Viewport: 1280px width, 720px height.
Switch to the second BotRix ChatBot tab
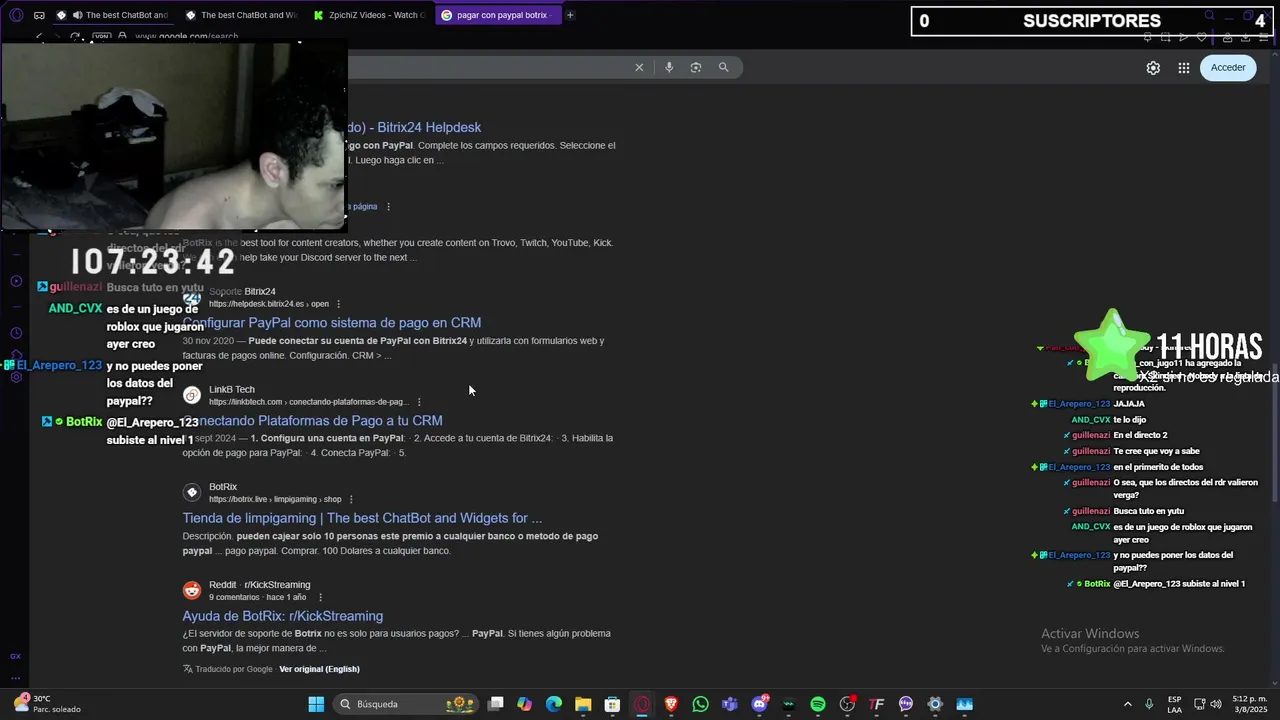pos(241,15)
